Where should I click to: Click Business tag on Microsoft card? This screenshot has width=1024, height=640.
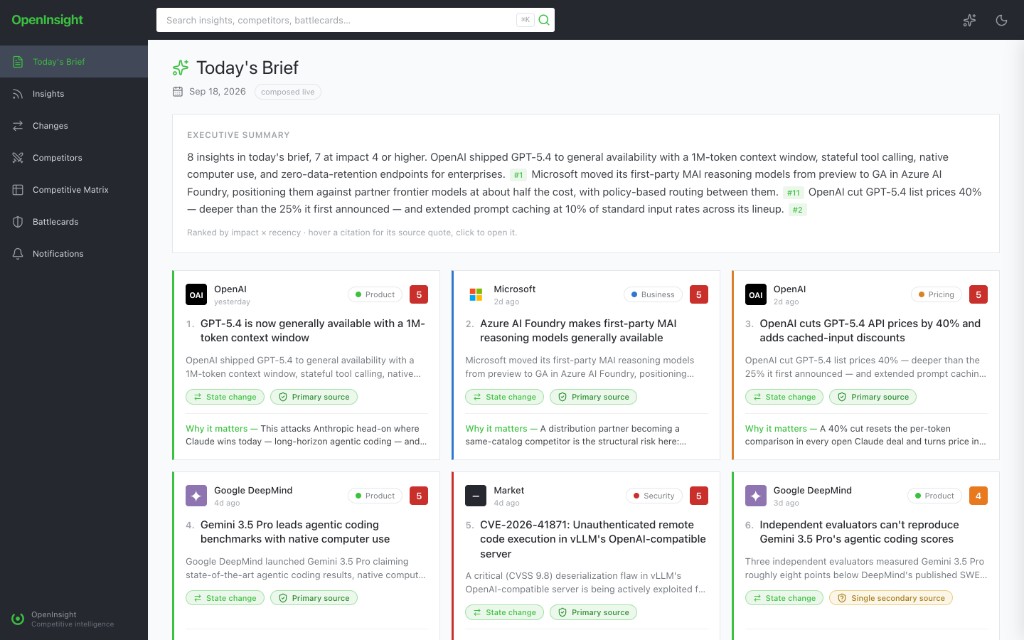(653, 295)
